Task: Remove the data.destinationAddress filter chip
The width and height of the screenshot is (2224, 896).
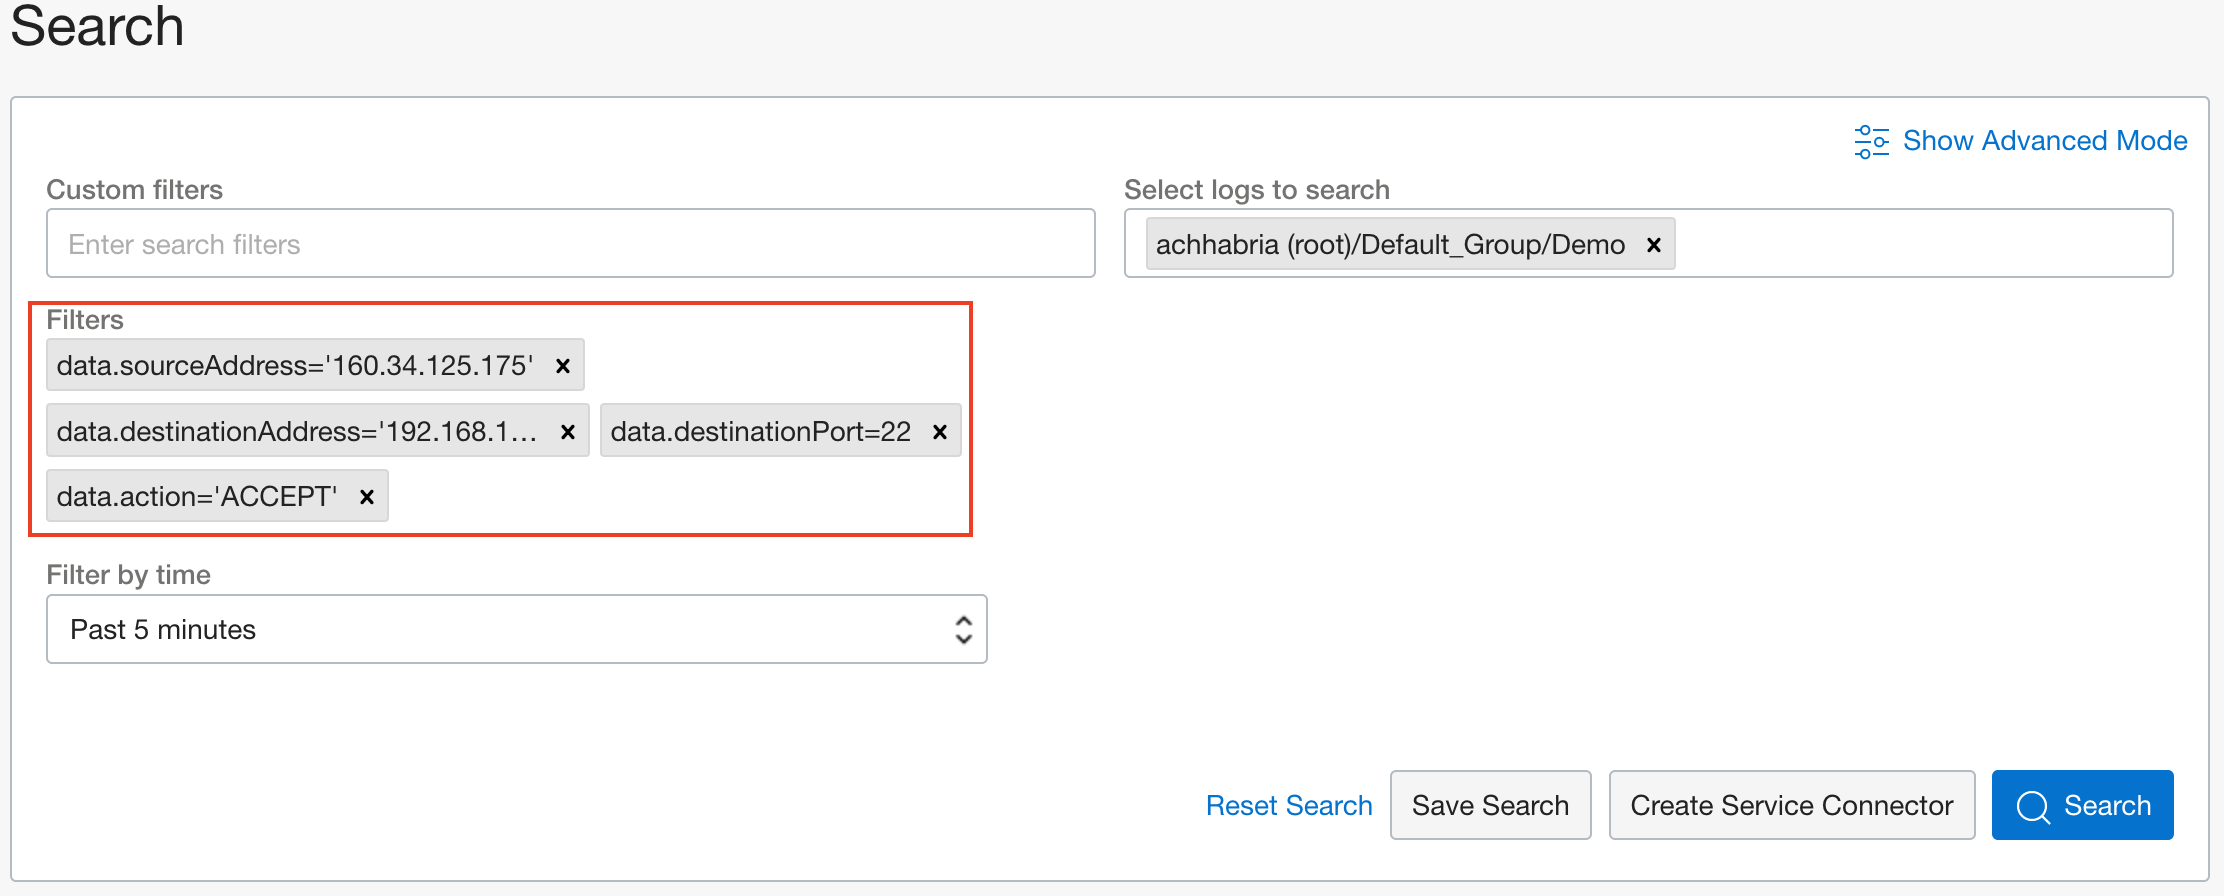Action: pyautogui.click(x=567, y=432)
